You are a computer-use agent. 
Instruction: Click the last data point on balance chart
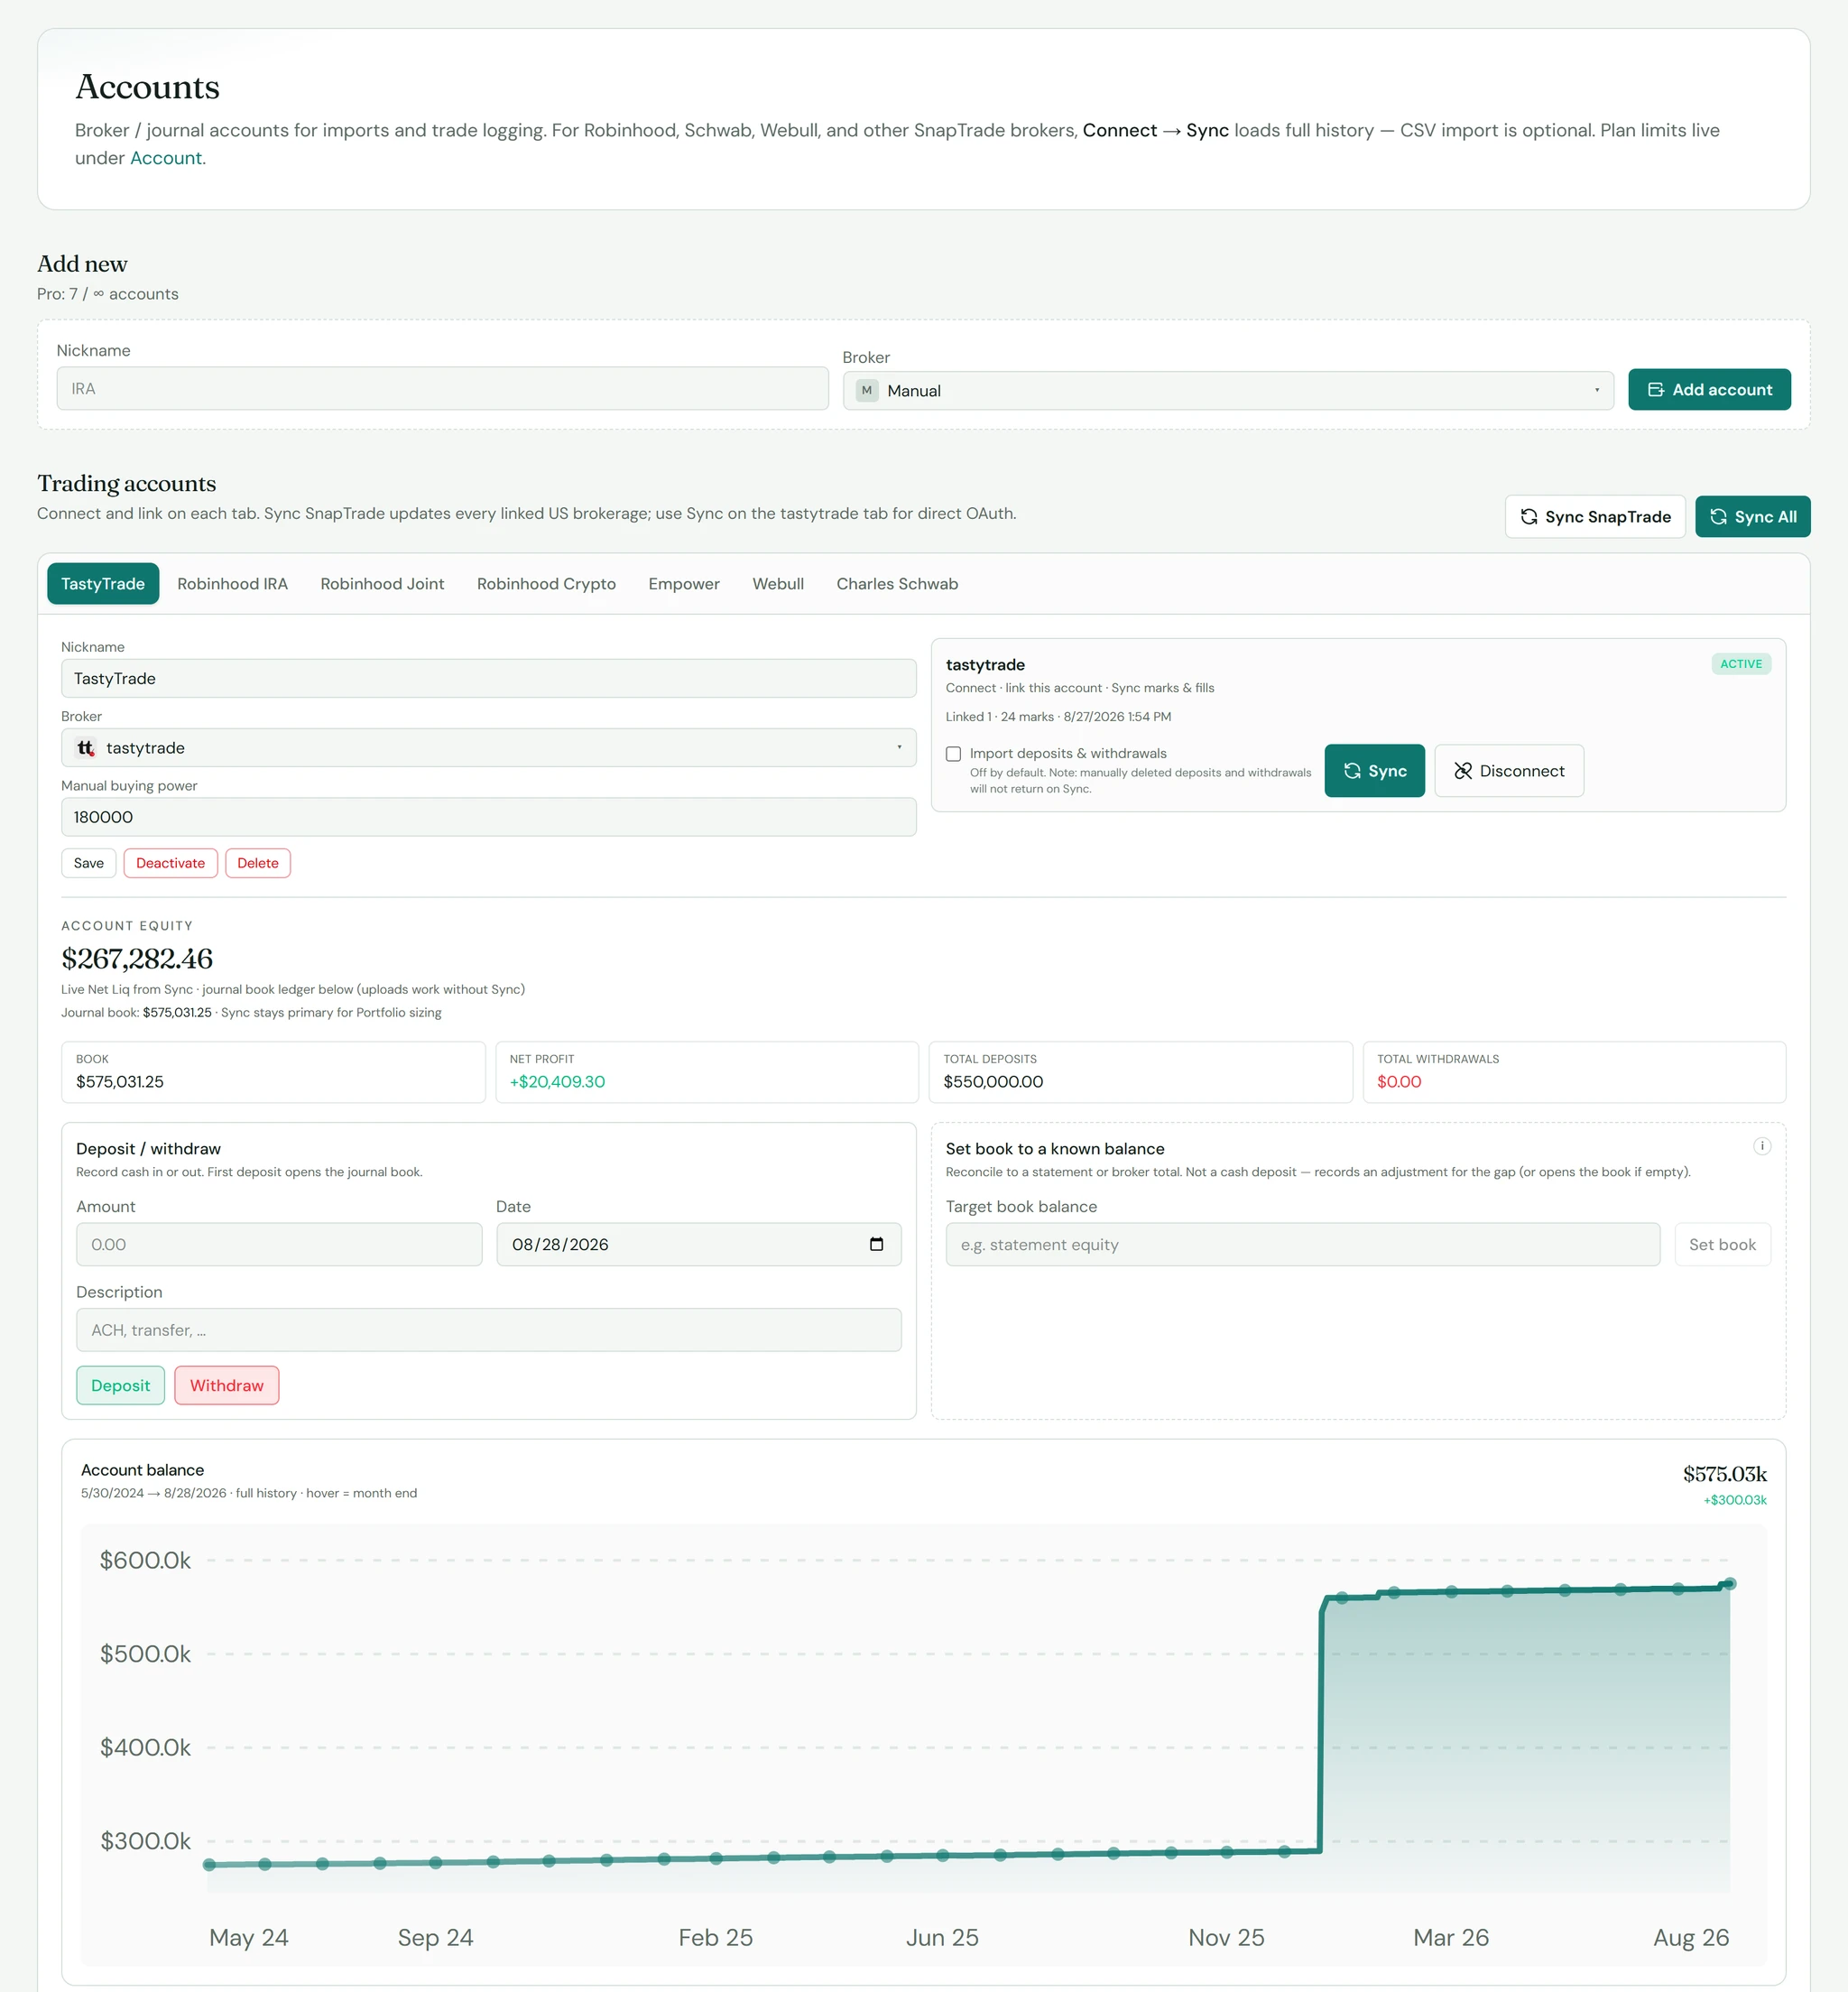(x=1730, y=1583)
